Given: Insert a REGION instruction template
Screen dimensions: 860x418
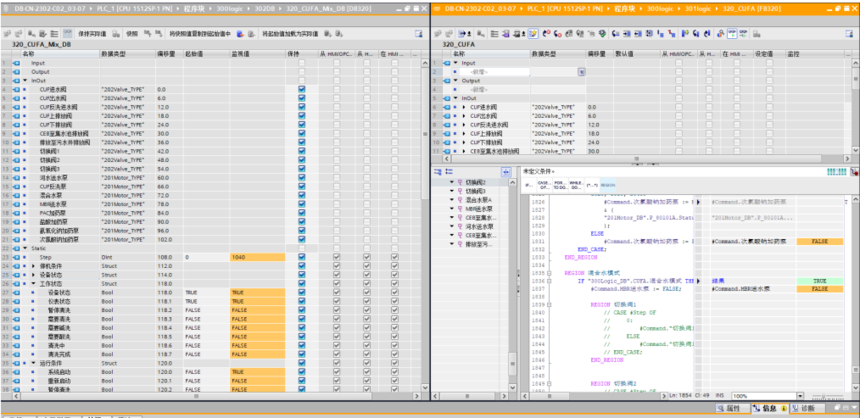Looking at the screenshot, I should [608, 184].
